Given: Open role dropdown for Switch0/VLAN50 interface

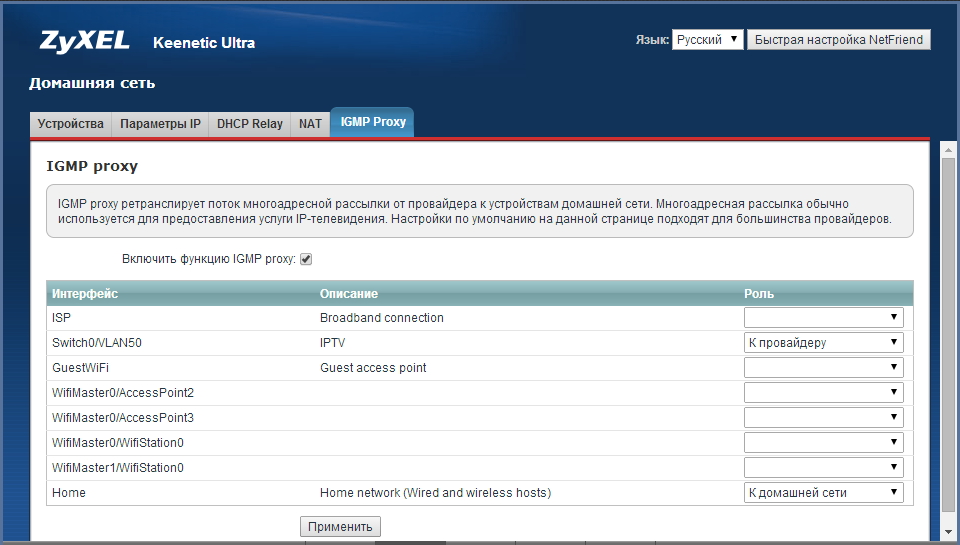Looking at the screenshot, I should click(x=823, y=343).
